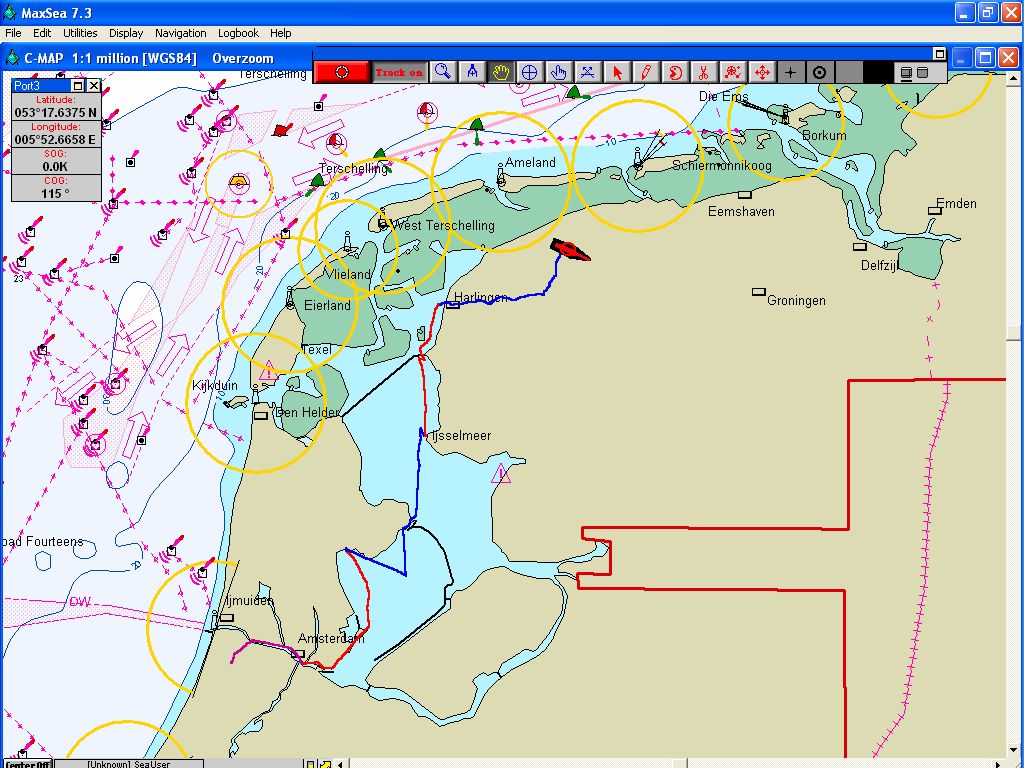The width and height of the screenshot is (1024, 768).
Task: Click vertical scrollbar up arrow
Action: coord(1014,79)
